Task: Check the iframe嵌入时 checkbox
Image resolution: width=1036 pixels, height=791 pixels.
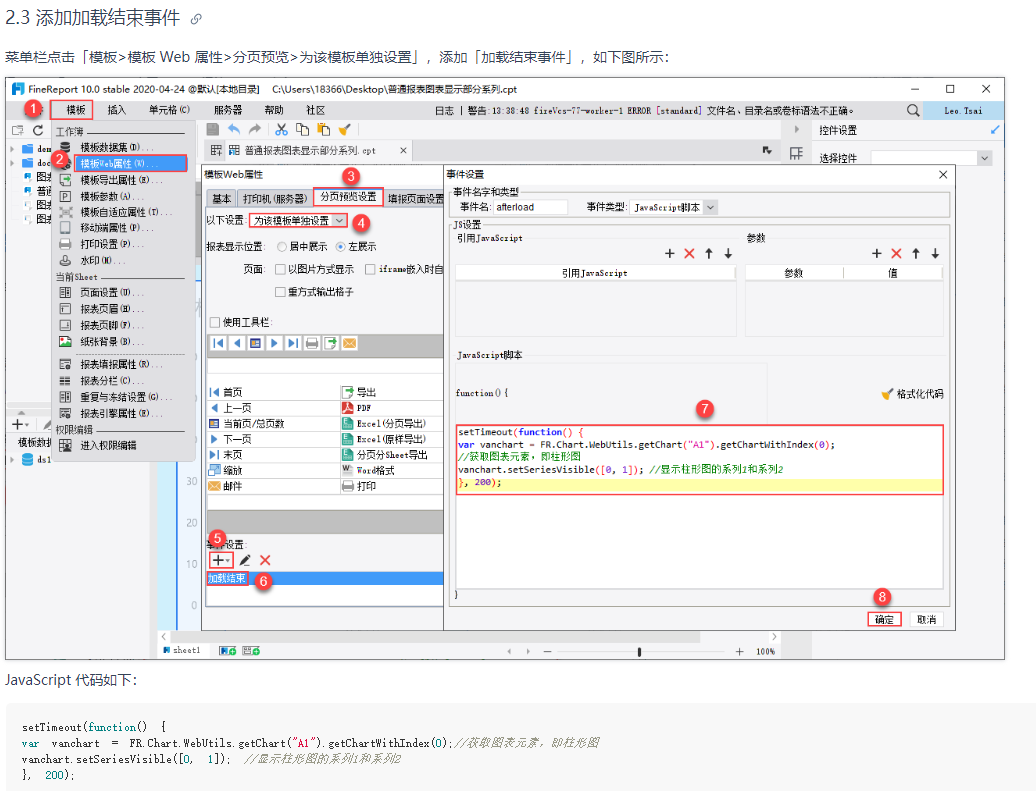Action: (370, 269)
